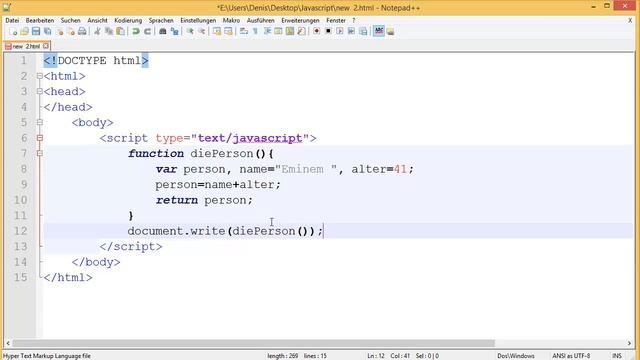Toggle show all characters pilcrow icon
This screenshot has height=360, width=640.
[255, 31]
